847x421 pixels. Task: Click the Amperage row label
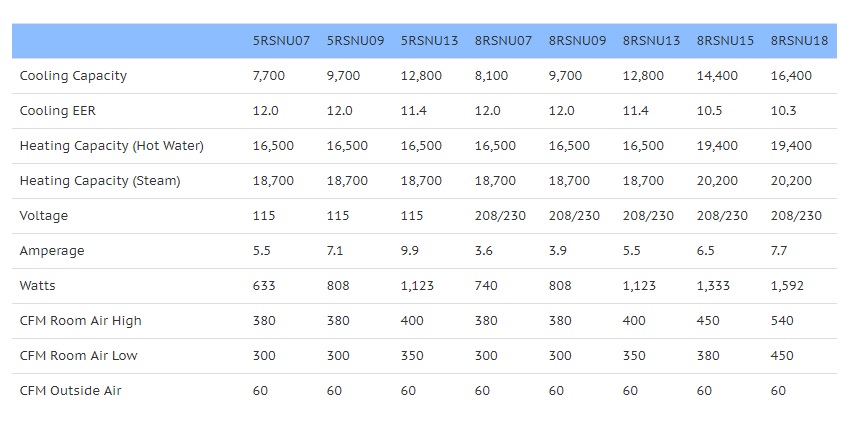tap(52, 251)
